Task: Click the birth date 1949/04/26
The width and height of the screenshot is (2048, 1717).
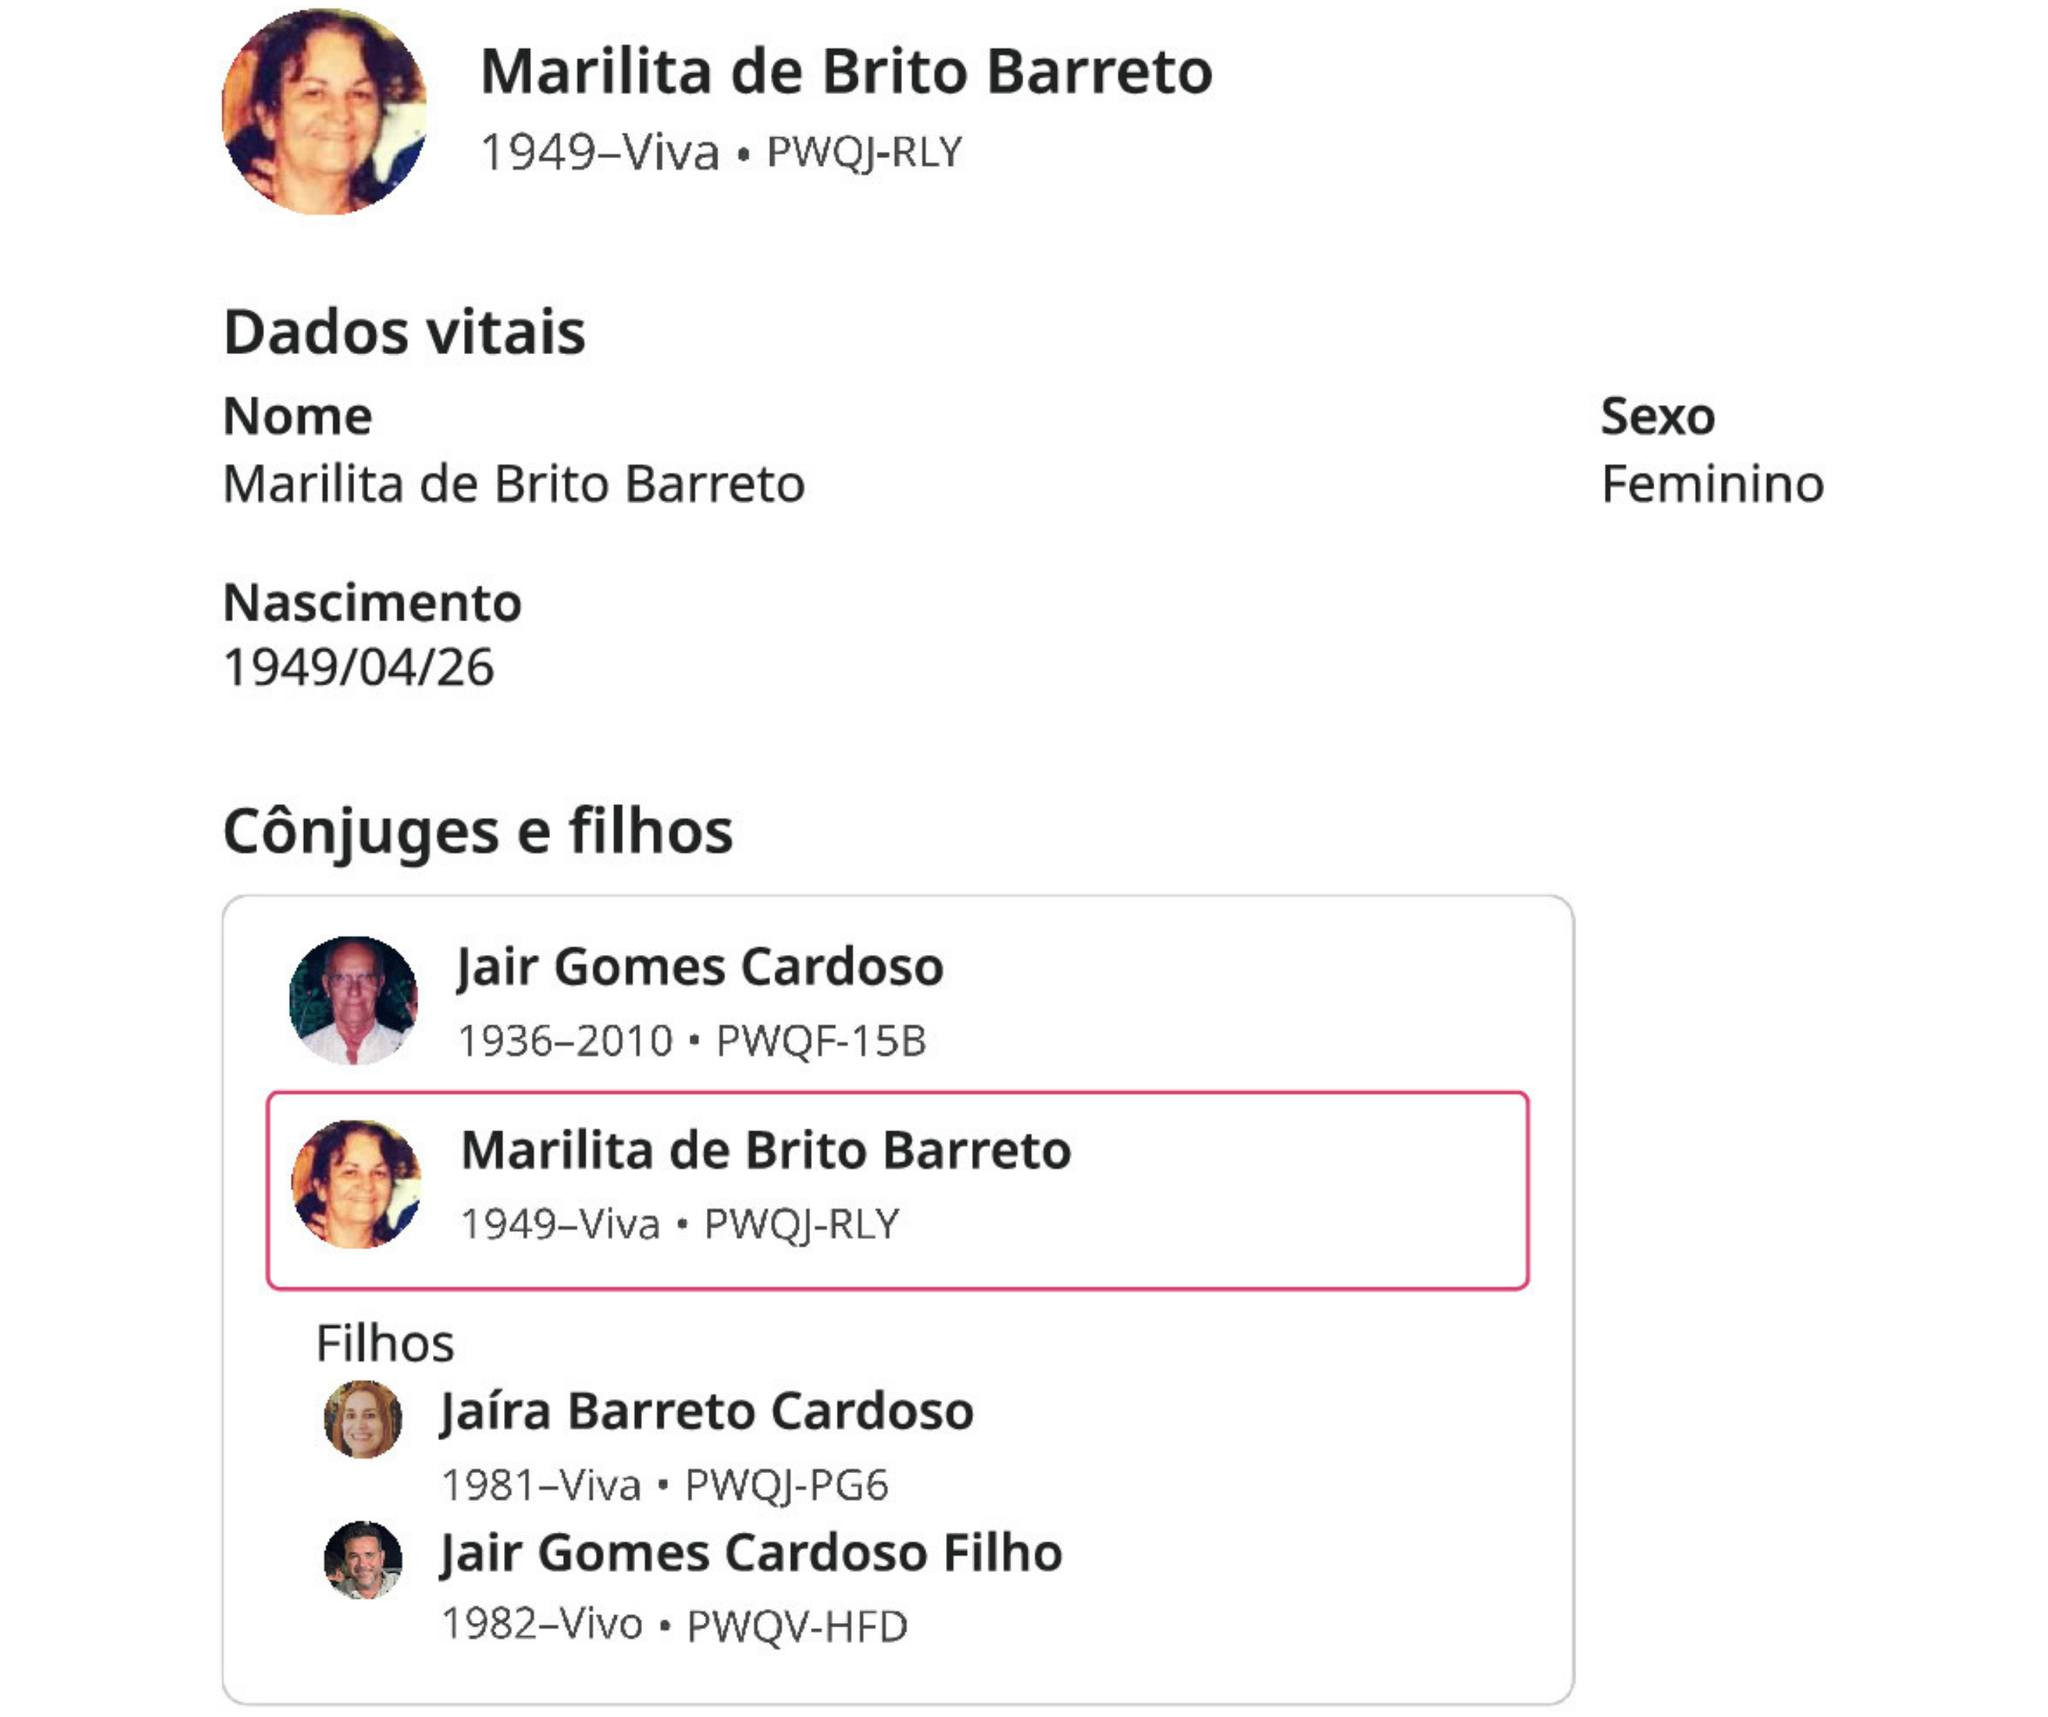Action: [358, 667]
